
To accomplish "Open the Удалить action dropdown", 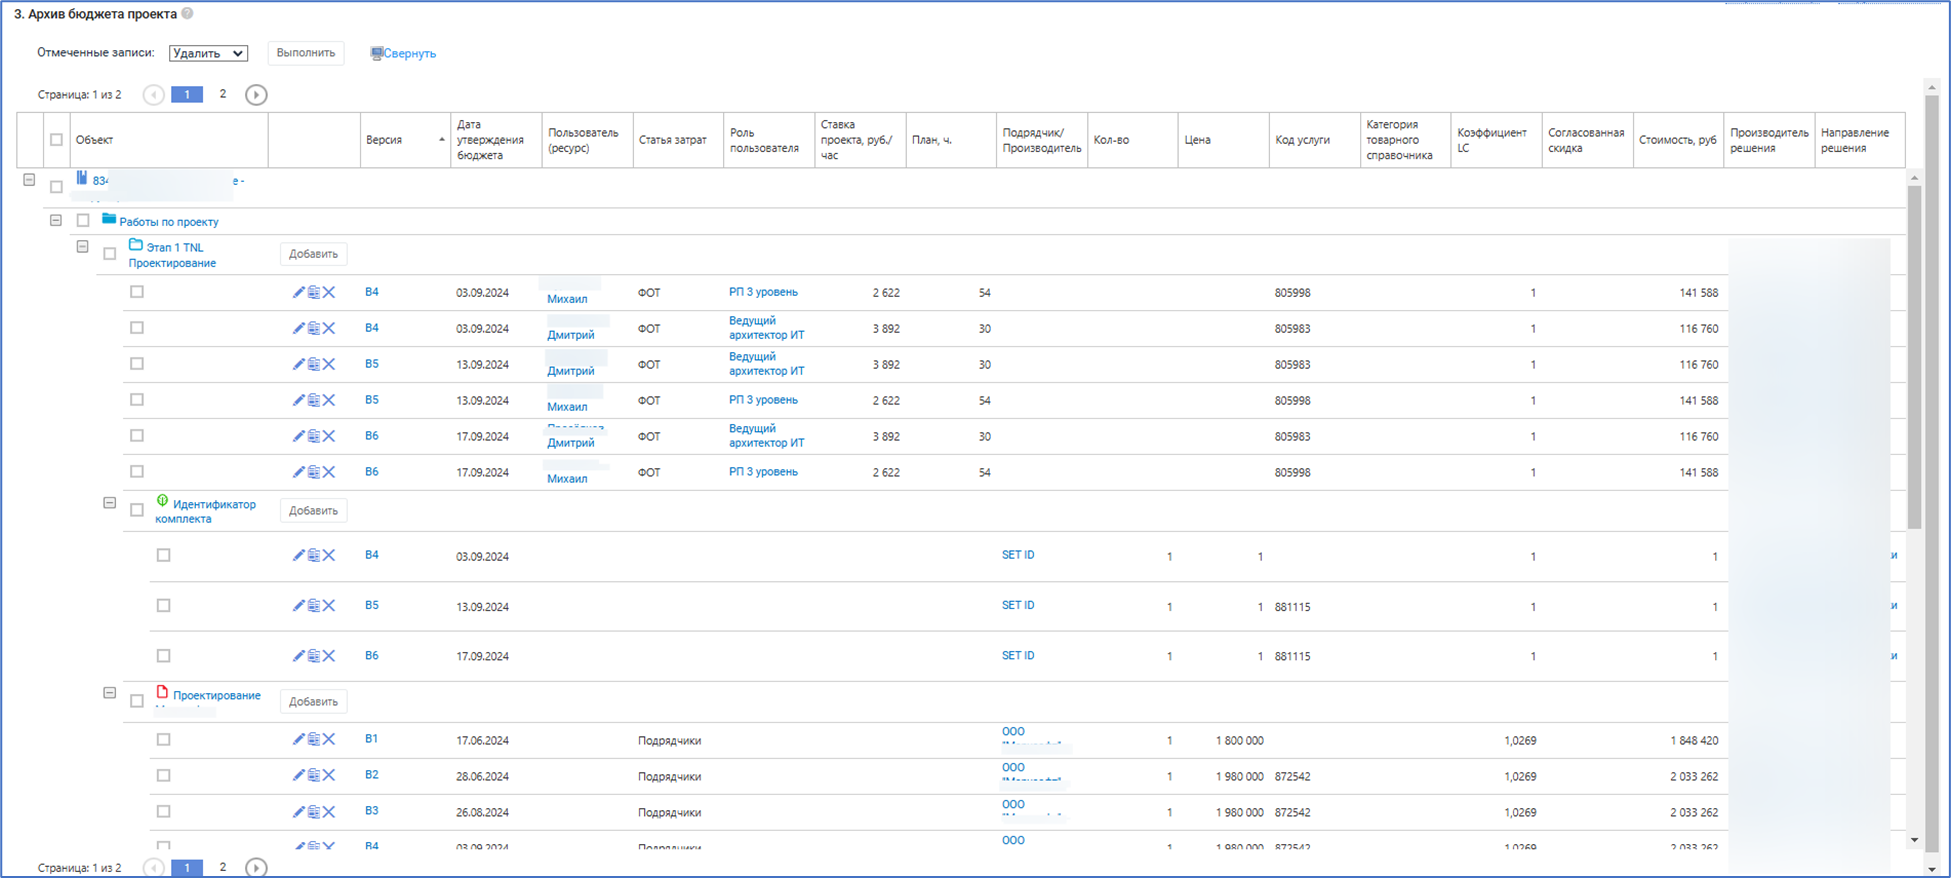I will [208, 53].
